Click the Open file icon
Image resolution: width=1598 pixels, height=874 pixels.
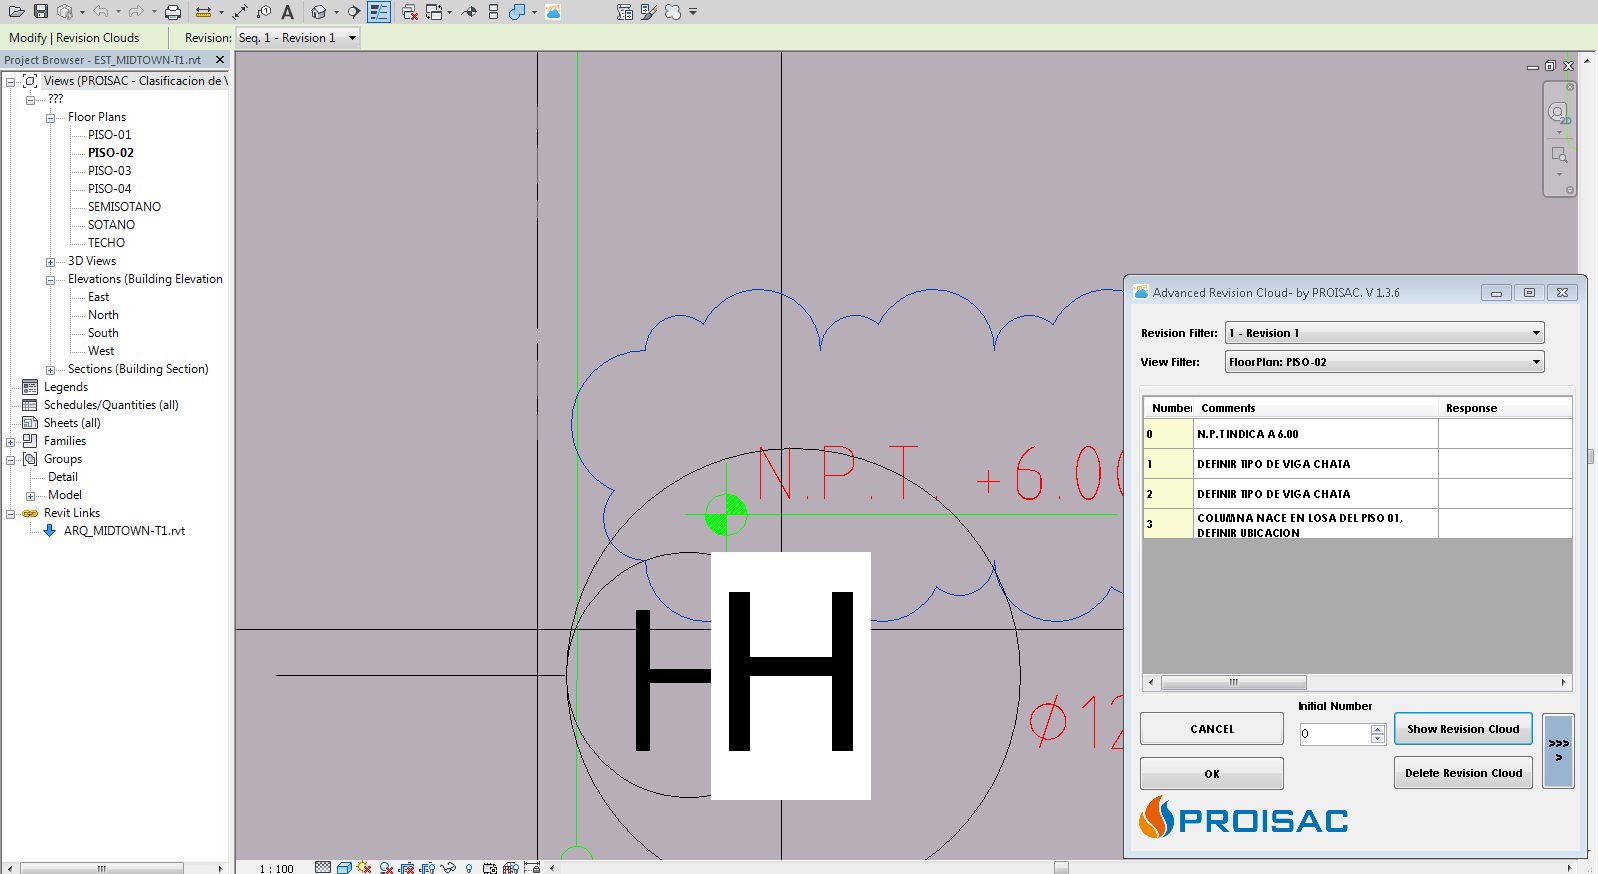(x=17, y=12)
